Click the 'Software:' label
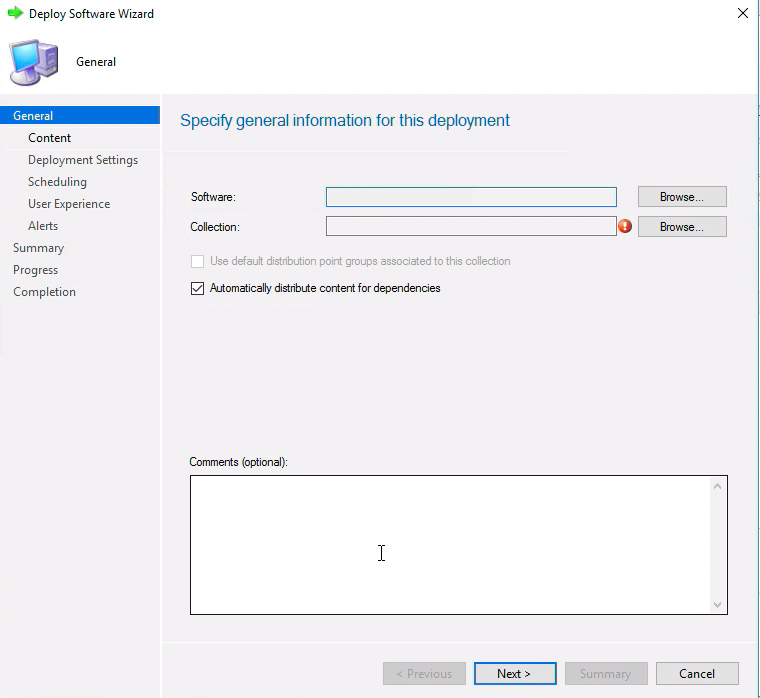Image resolution: width=760 pixels, height=698 pixels. pyautogui.click(x=213, y=197)
